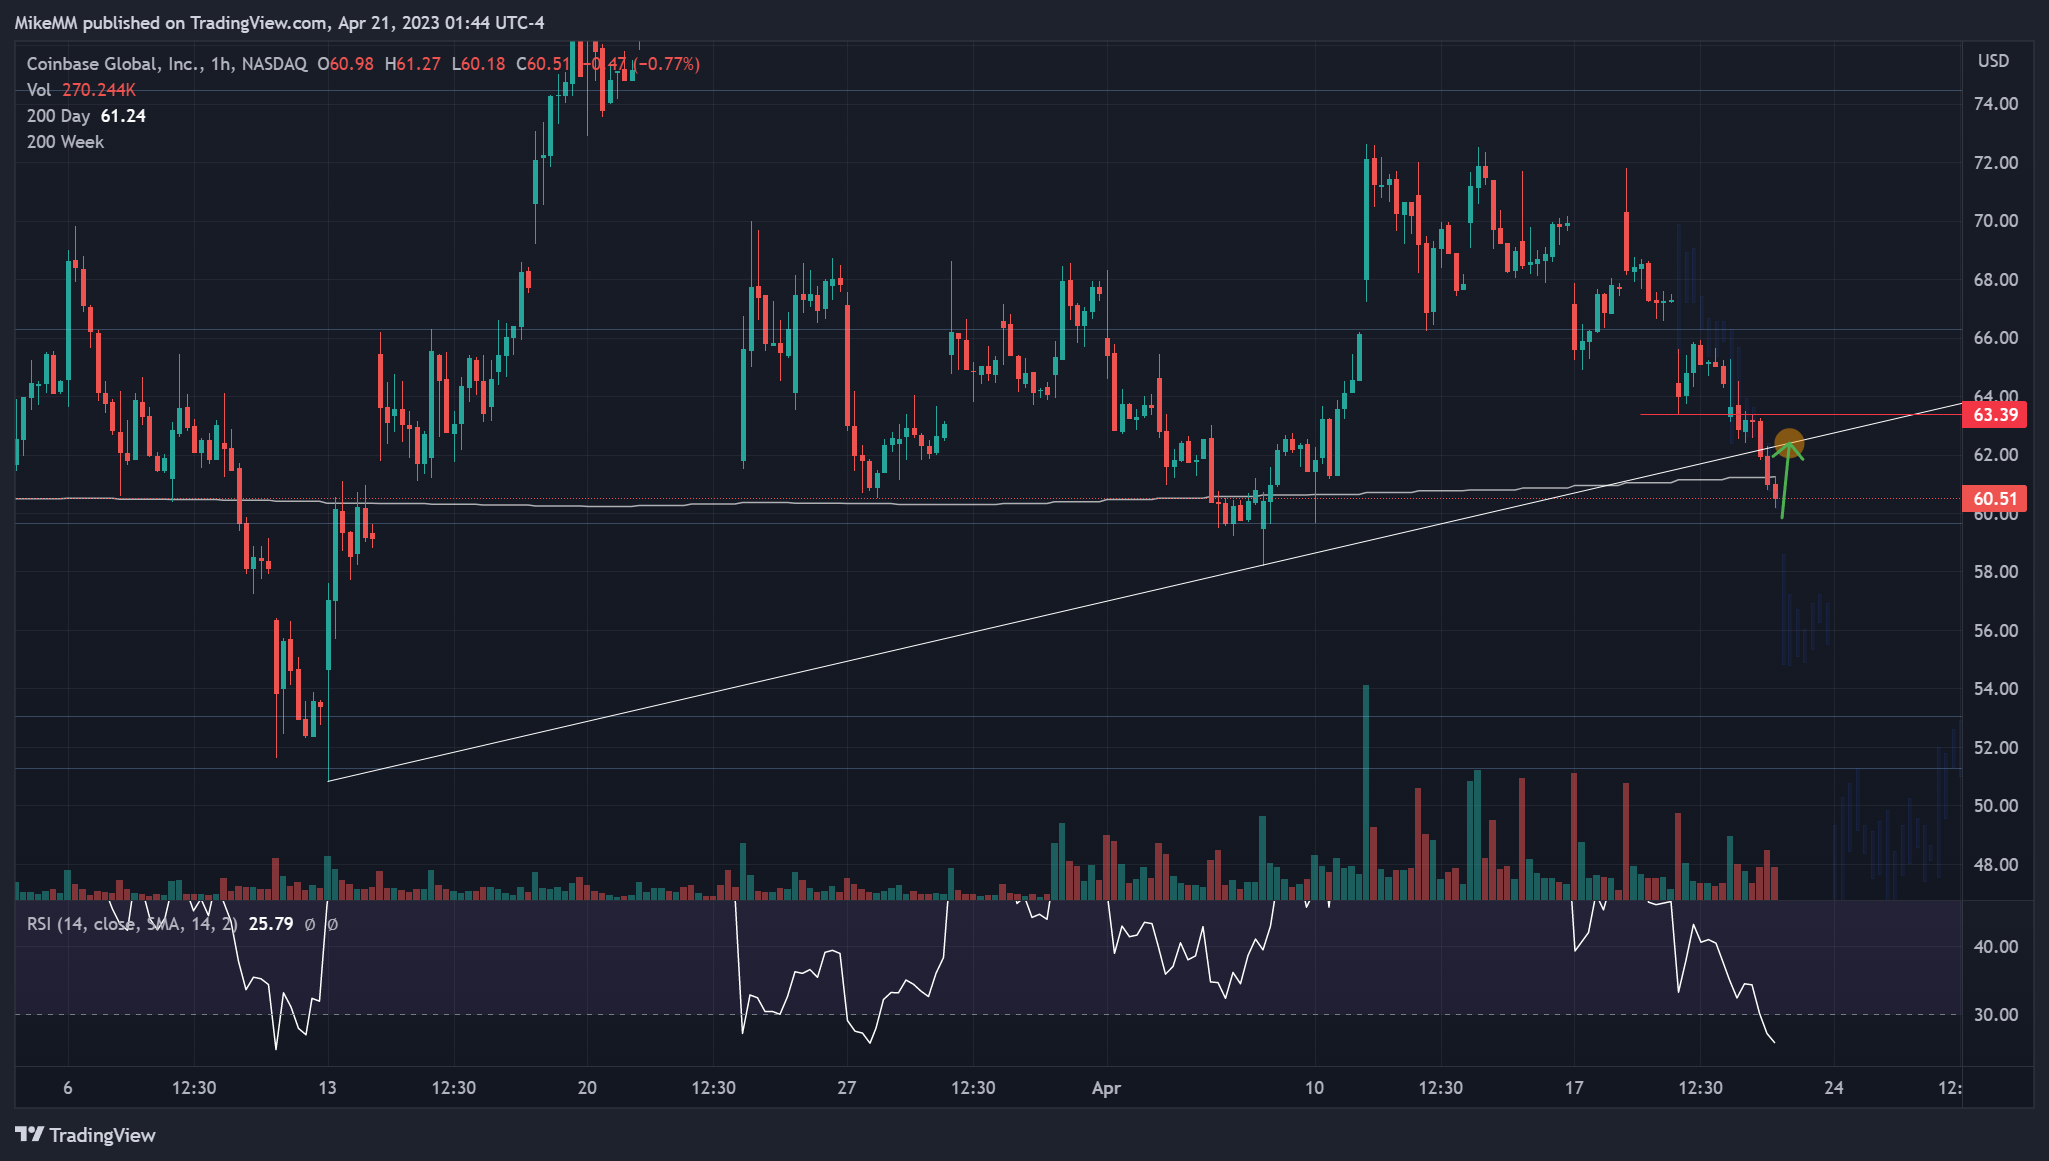
Task: Click the '24' date label on the time axis
Action: click(x=1833, y=1088)
